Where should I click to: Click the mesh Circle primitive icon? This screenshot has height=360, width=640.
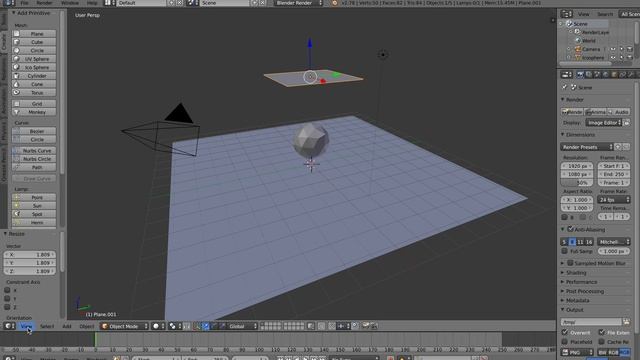(16, 51)
